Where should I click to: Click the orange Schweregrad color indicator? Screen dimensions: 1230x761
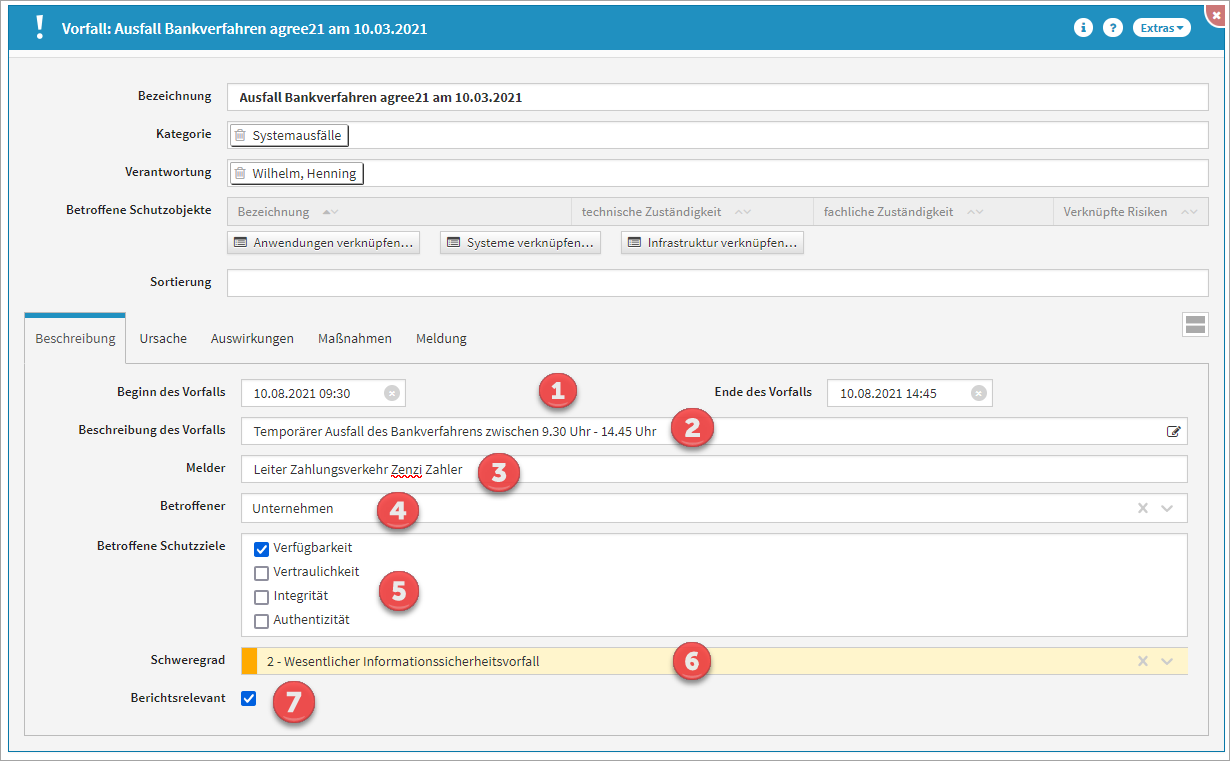tap(249, 661)
